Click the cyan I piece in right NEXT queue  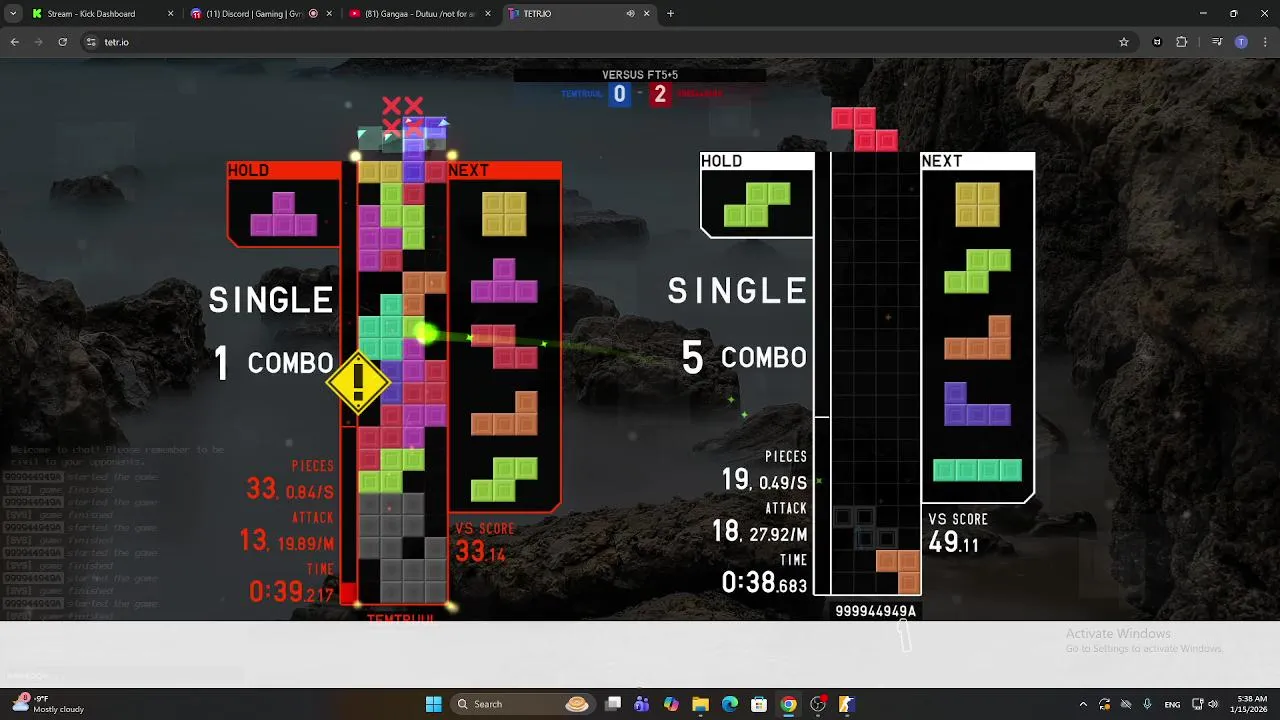[977, 470]
